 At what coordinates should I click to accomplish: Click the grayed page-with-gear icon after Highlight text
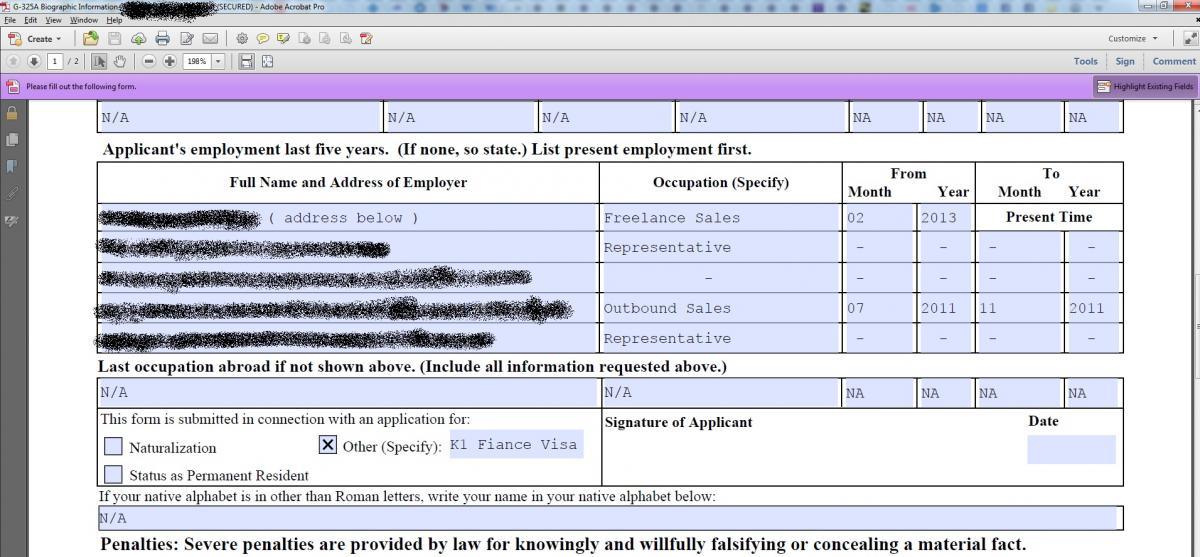(x=304, y=39)
